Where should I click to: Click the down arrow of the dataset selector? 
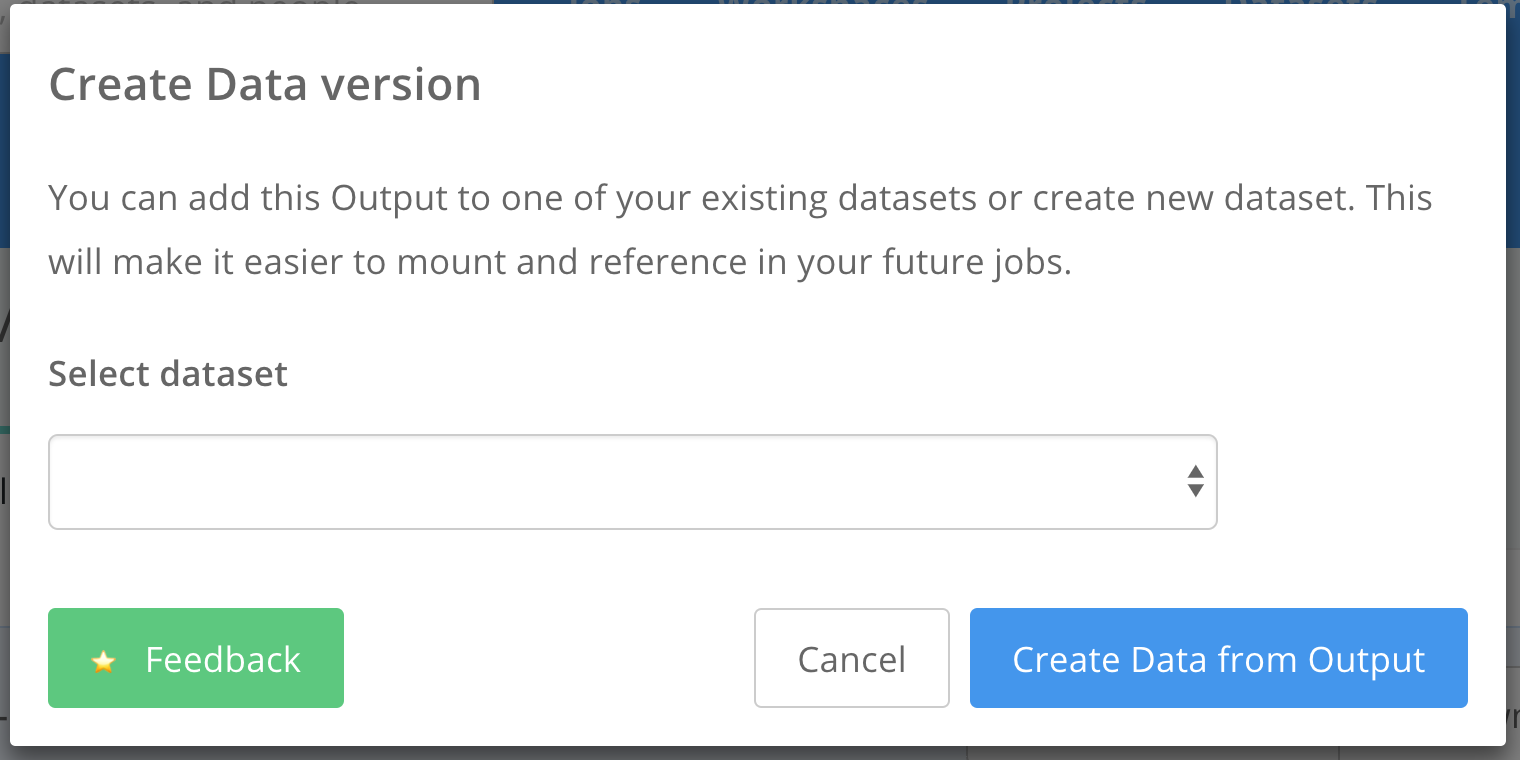tap(1194, 492)
